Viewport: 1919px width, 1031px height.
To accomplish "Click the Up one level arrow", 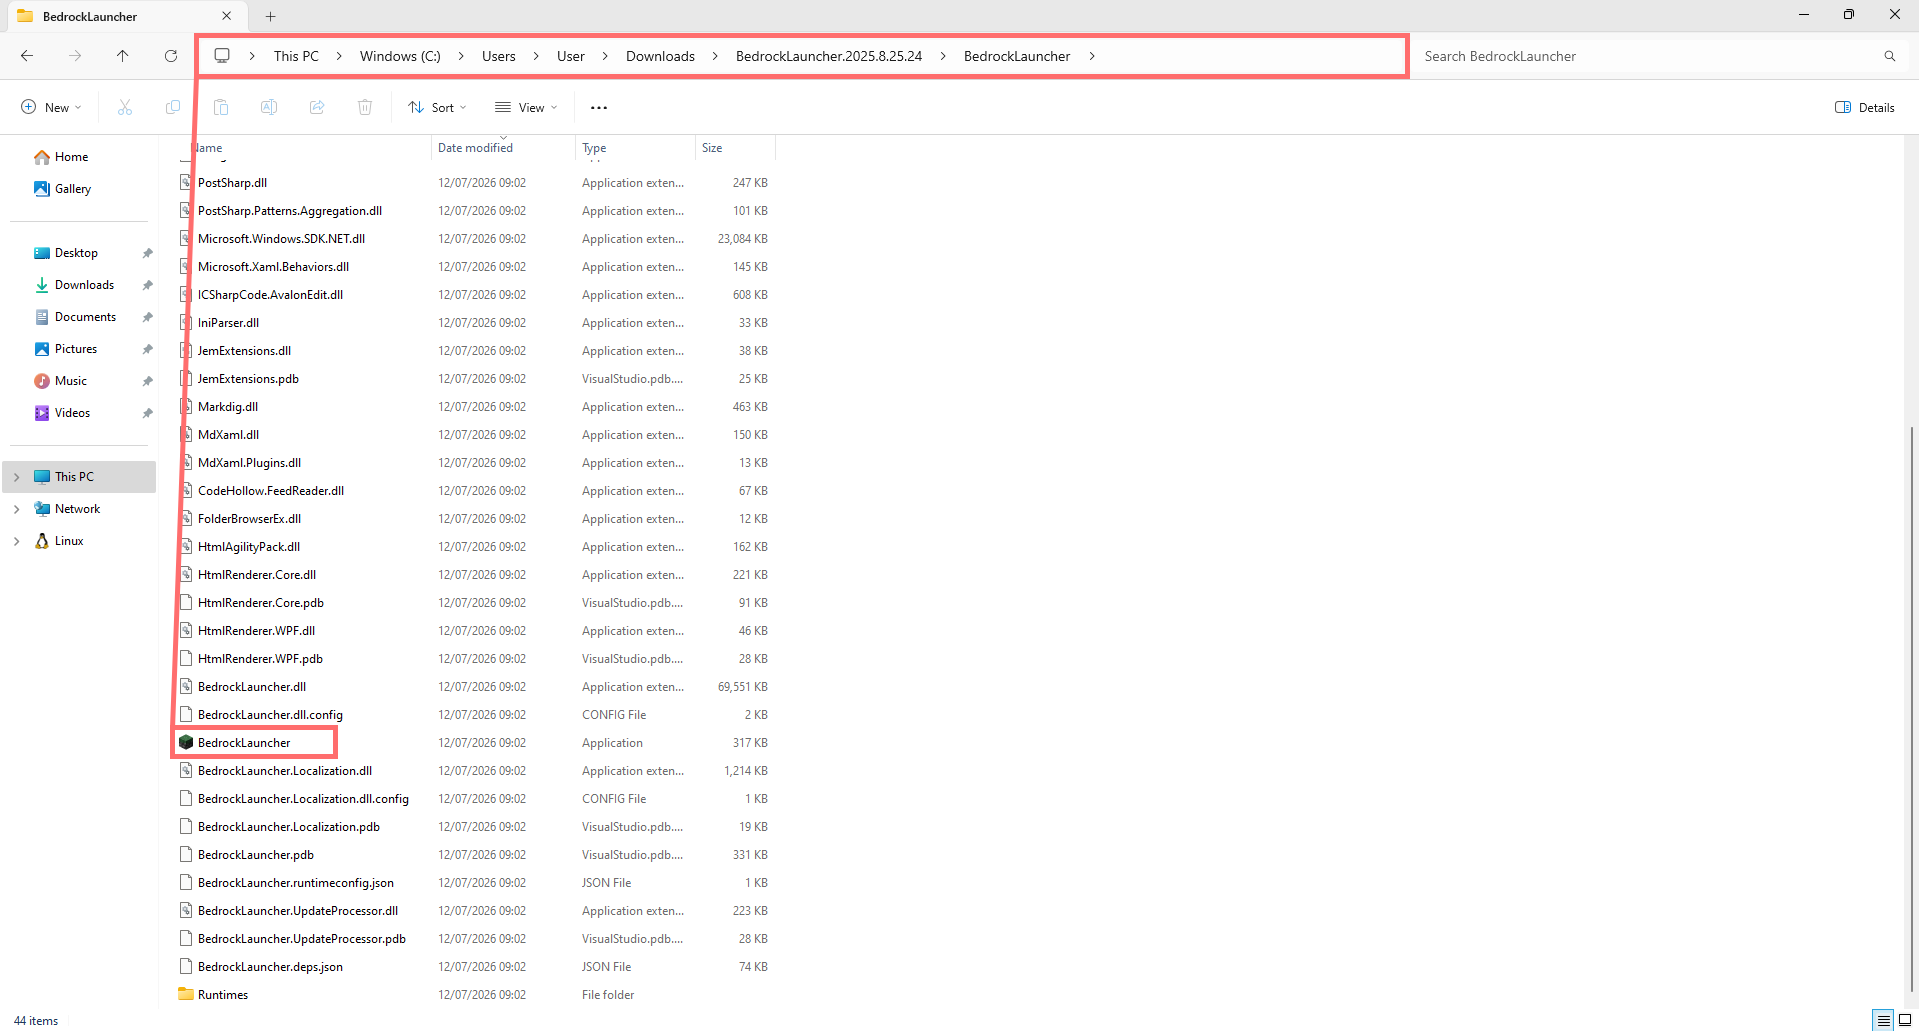I will pyautogui.click(x=123, y=56).
